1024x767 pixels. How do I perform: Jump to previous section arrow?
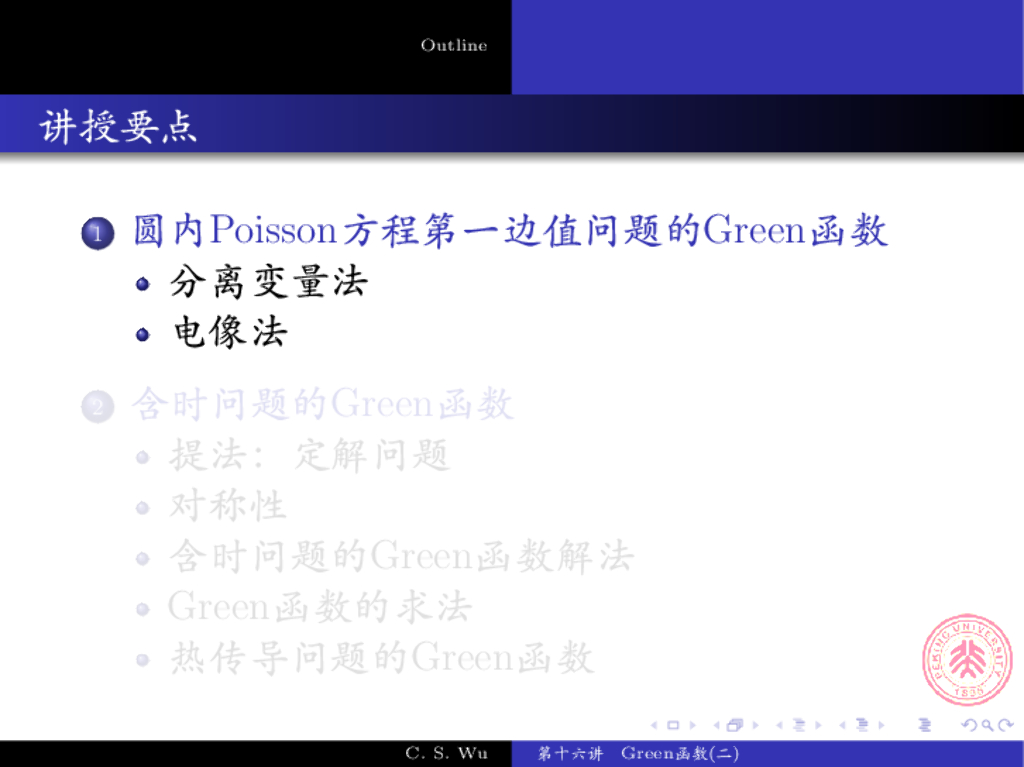click(x=842, y=725)
